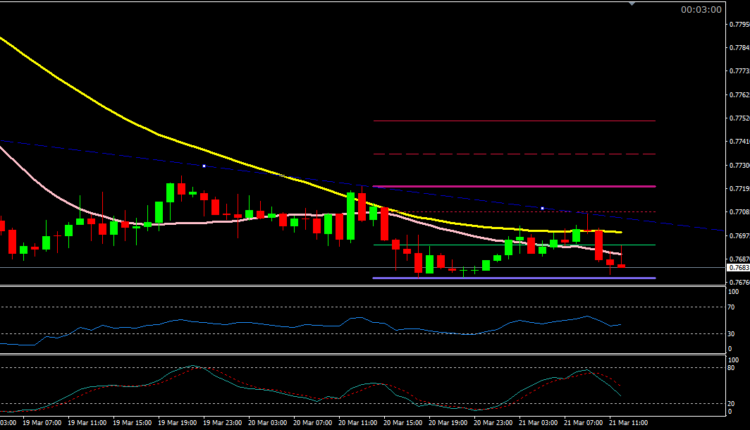Click the chart shift triangle marker at top
The image size is (750, 430).
point(630,3)
